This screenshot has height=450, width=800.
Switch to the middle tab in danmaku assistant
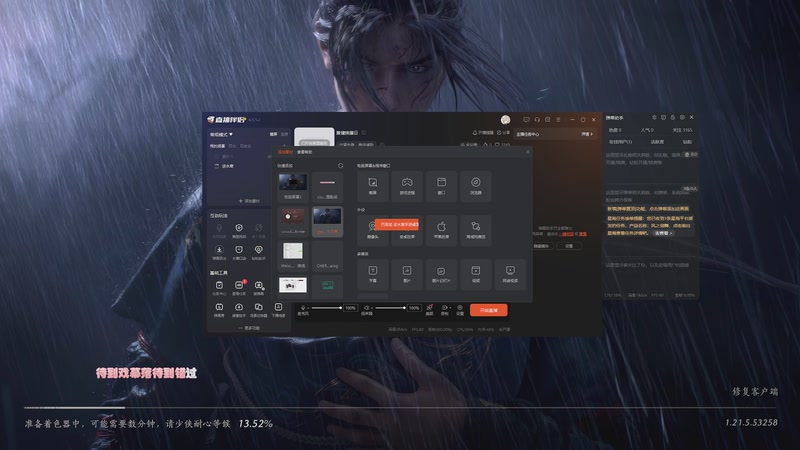click(x=657, y=142)
